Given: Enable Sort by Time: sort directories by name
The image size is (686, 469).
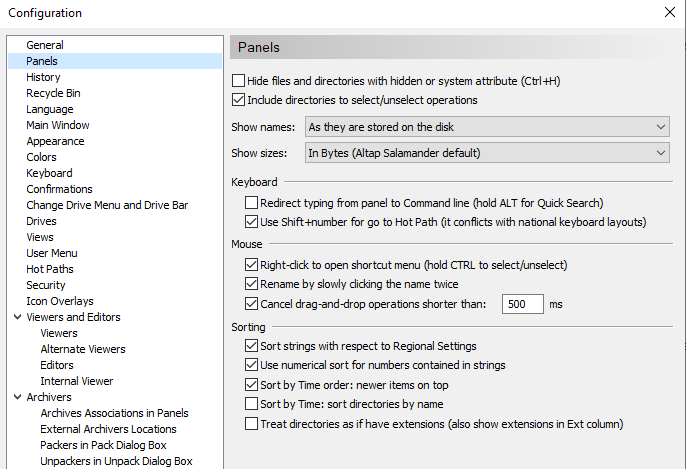Looking at the screenshot, I should [x=252, y=404].
